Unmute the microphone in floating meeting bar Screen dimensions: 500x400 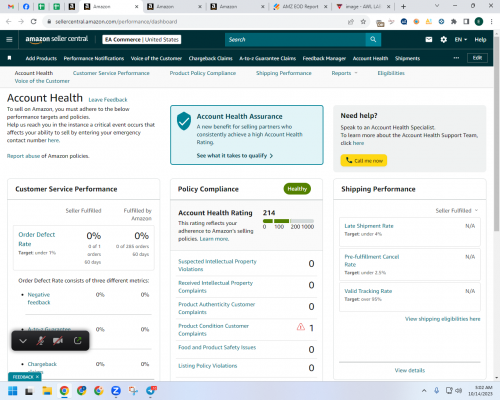[x=41, y=341]
